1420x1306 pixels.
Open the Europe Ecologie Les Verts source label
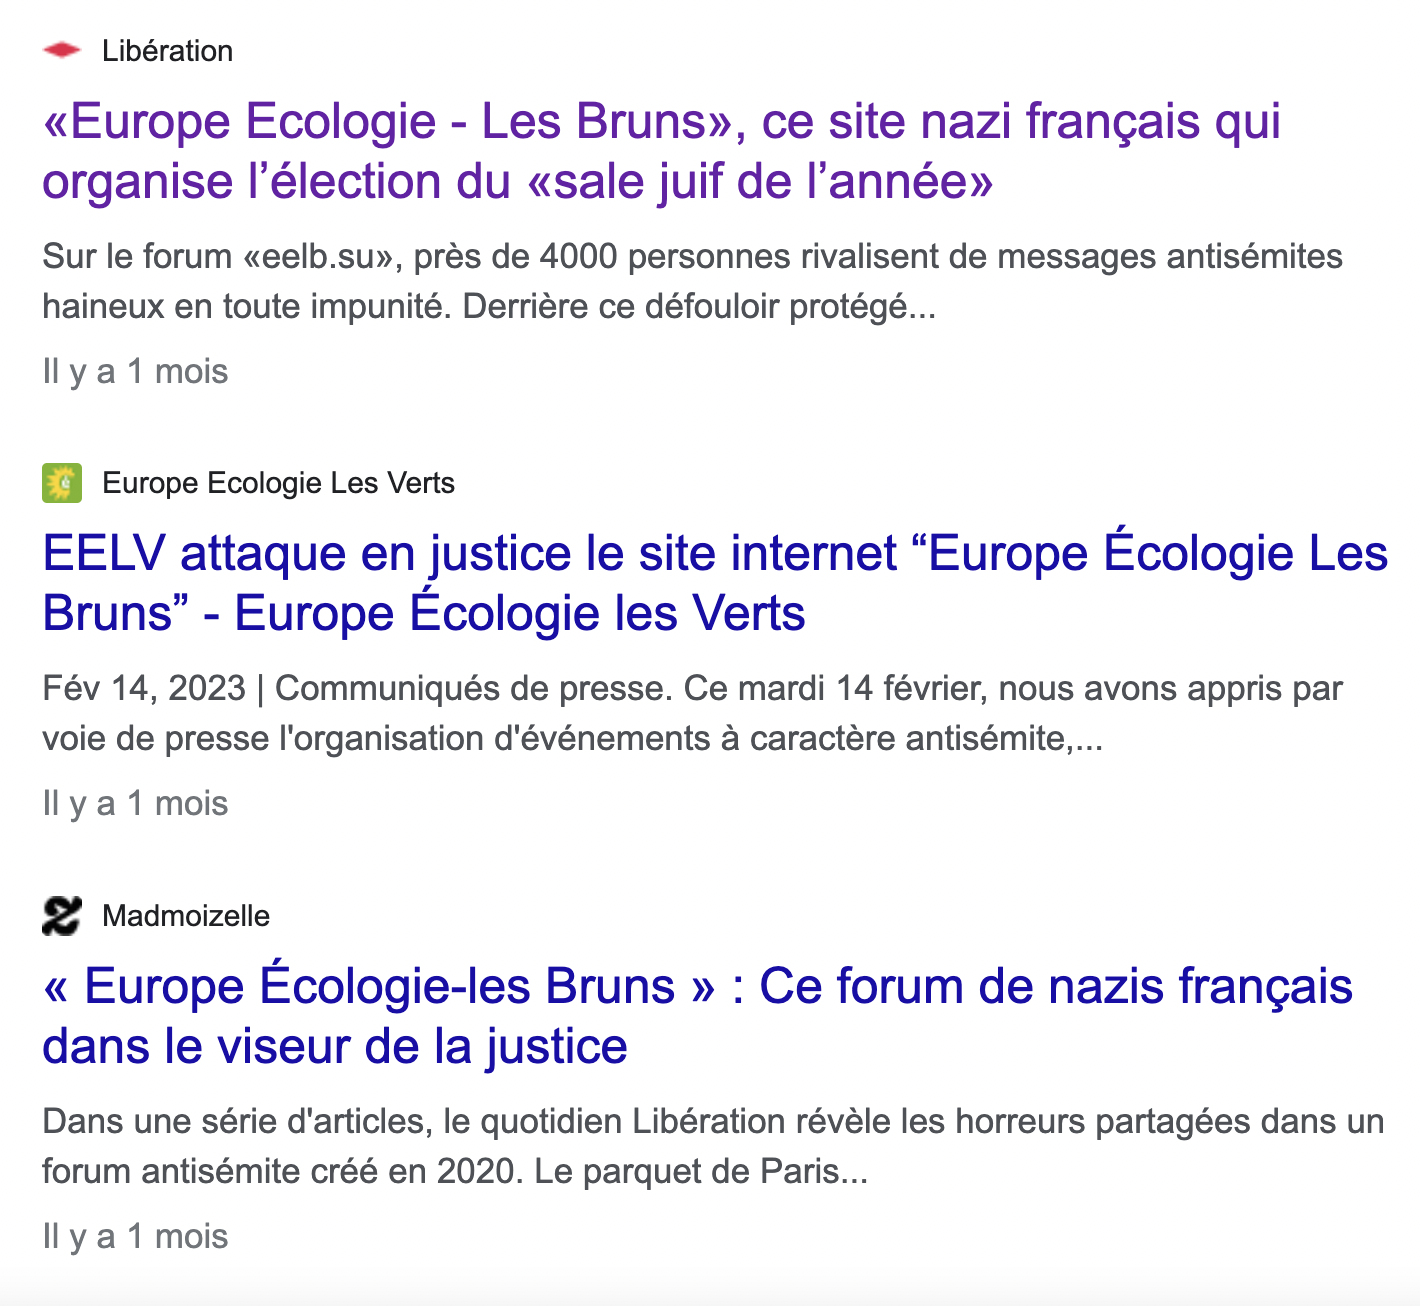[278, 483]
